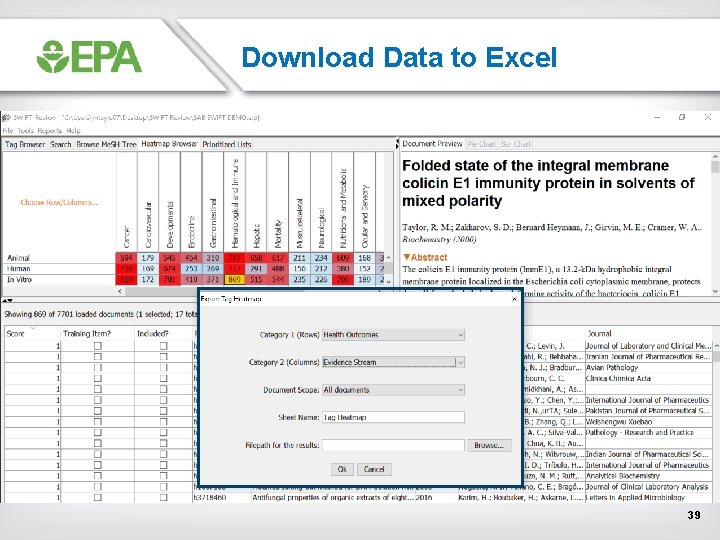The width and height of the screenshot is (720, 540).
Task: Open the Browse MeSH Tree tab
Action: tap(107, 144)
